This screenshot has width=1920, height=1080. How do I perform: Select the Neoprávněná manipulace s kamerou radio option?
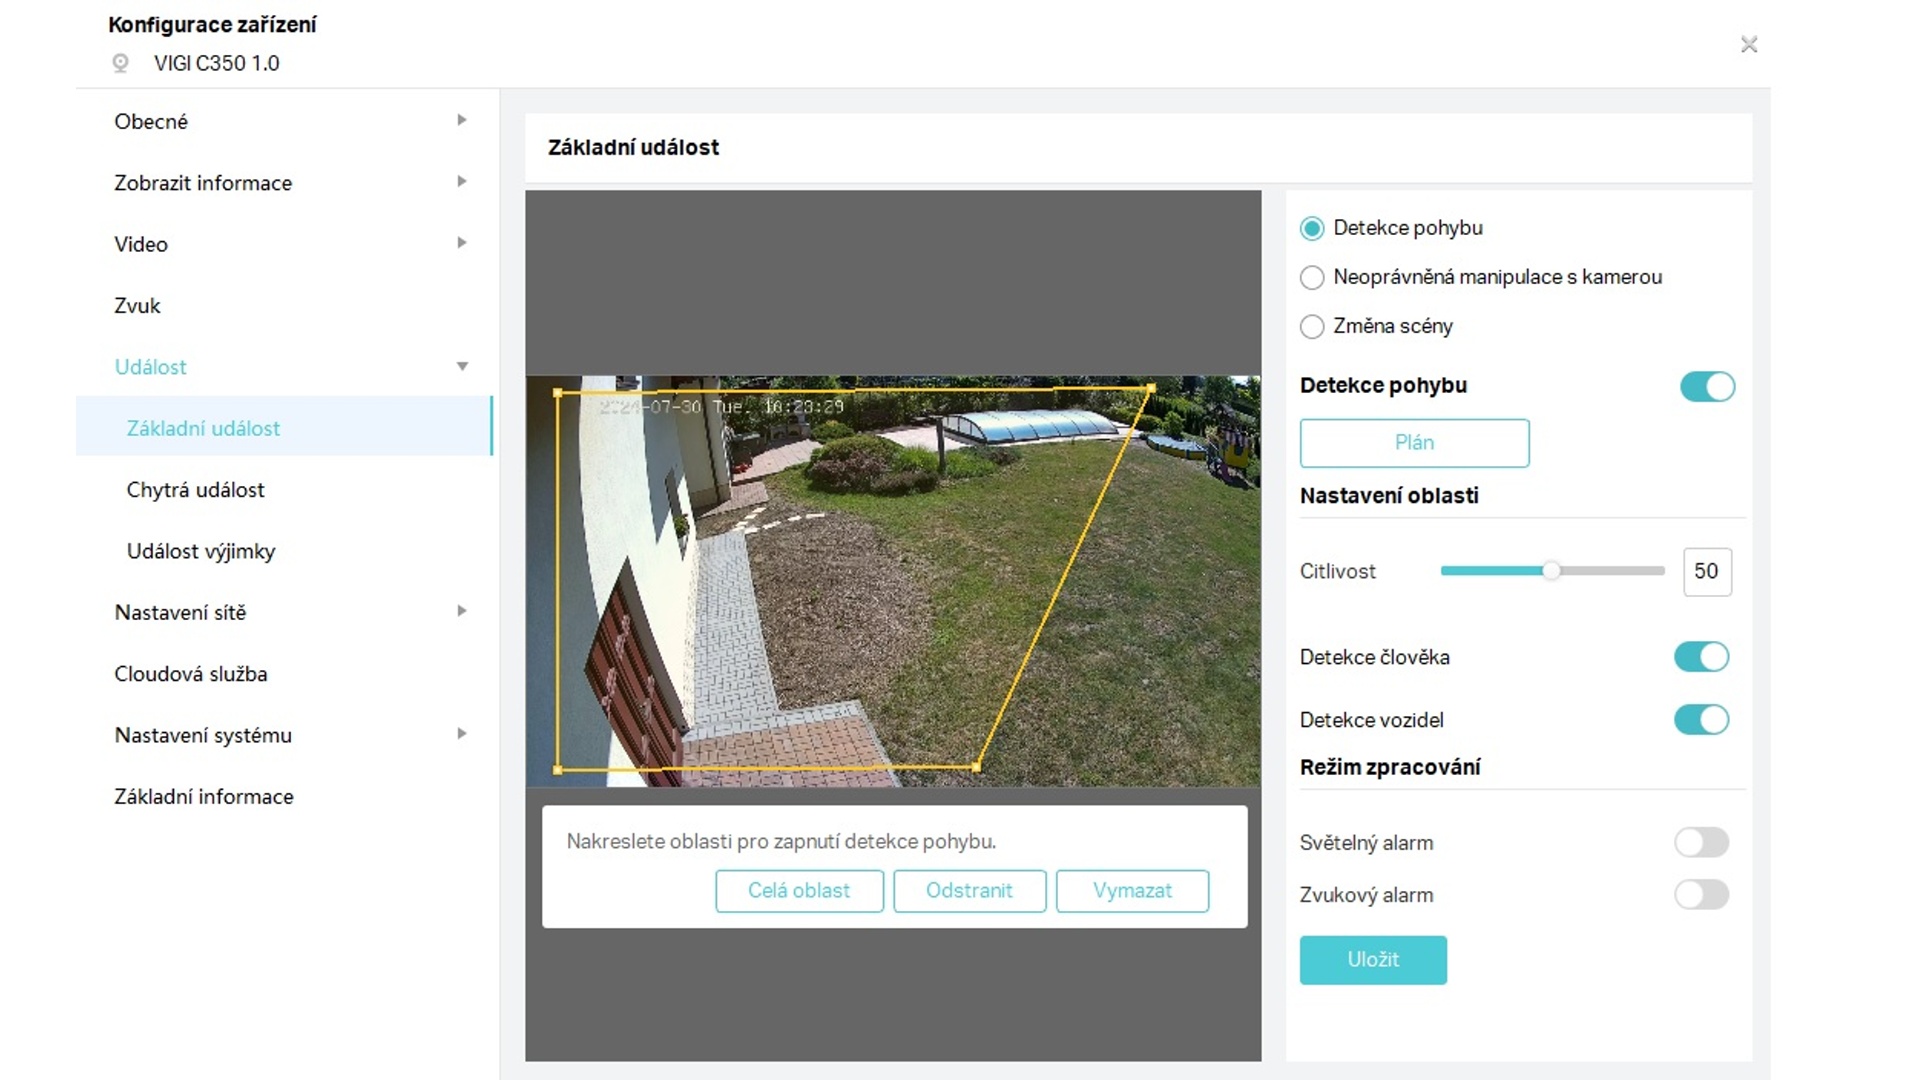click(x=1312, y=277)
